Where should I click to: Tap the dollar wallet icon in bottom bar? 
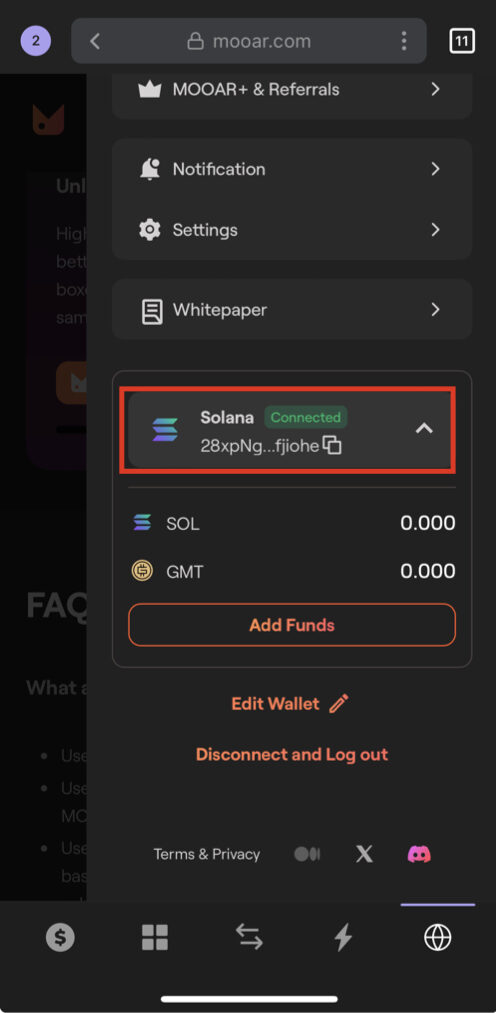click(x=60, y=937)
